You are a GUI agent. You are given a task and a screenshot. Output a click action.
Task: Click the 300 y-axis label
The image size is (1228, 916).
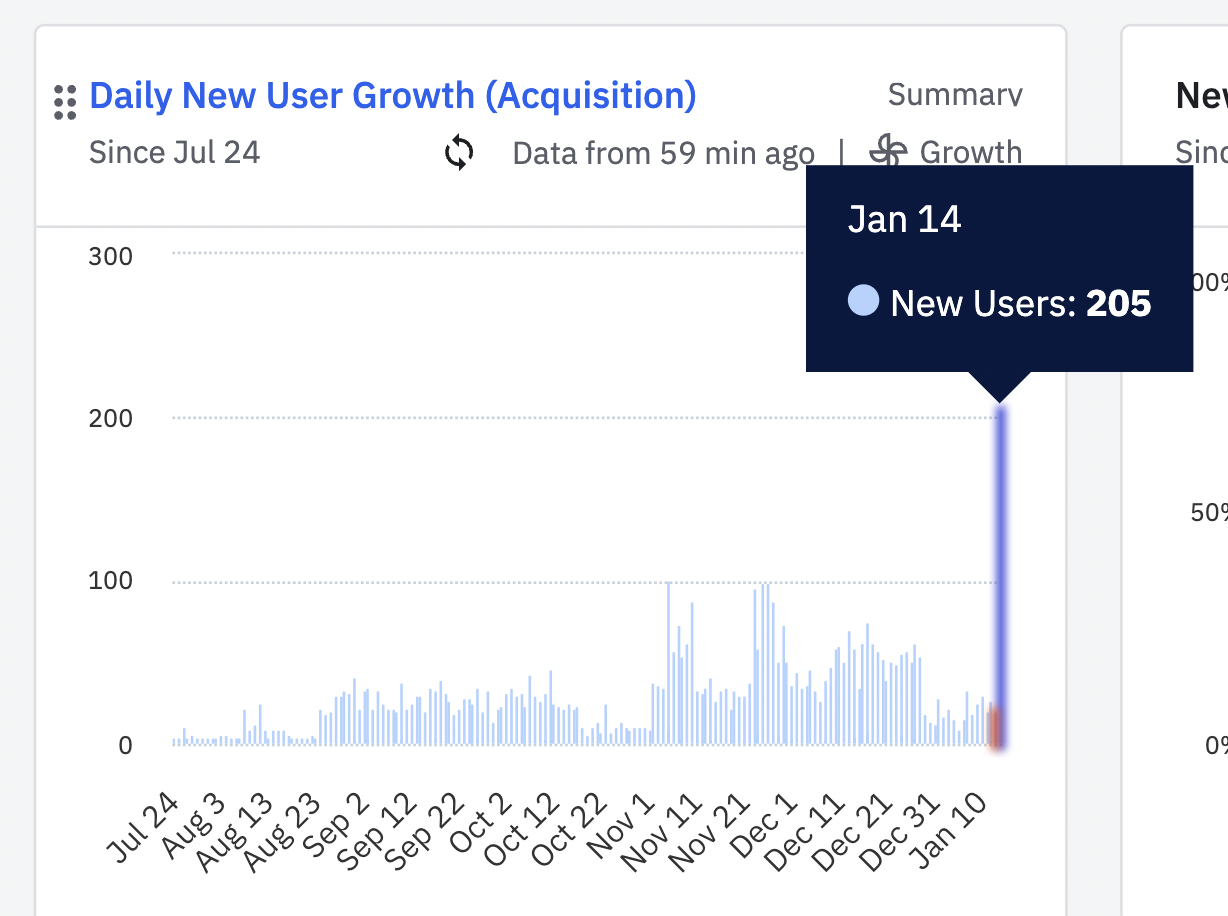pyautogui.click(x=110, y=256)
